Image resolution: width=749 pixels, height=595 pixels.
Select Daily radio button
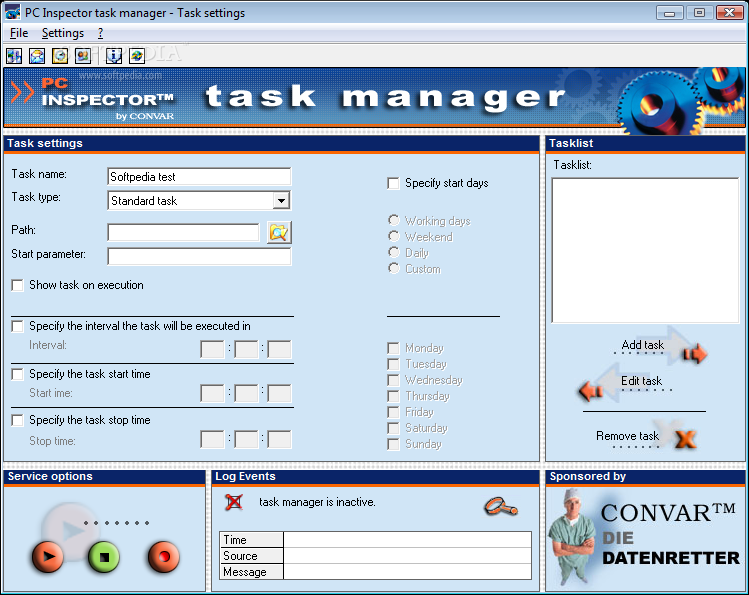coord(394,252)
